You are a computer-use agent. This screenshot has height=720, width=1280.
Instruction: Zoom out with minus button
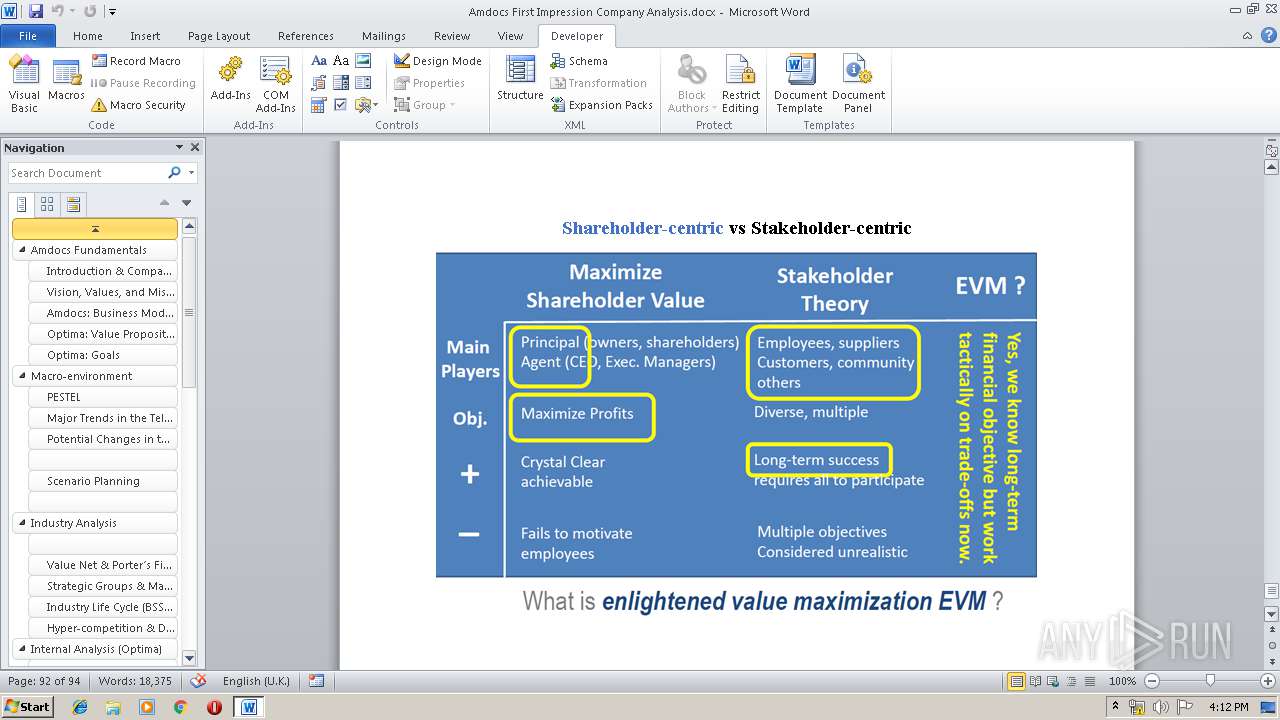[1151, 680]
